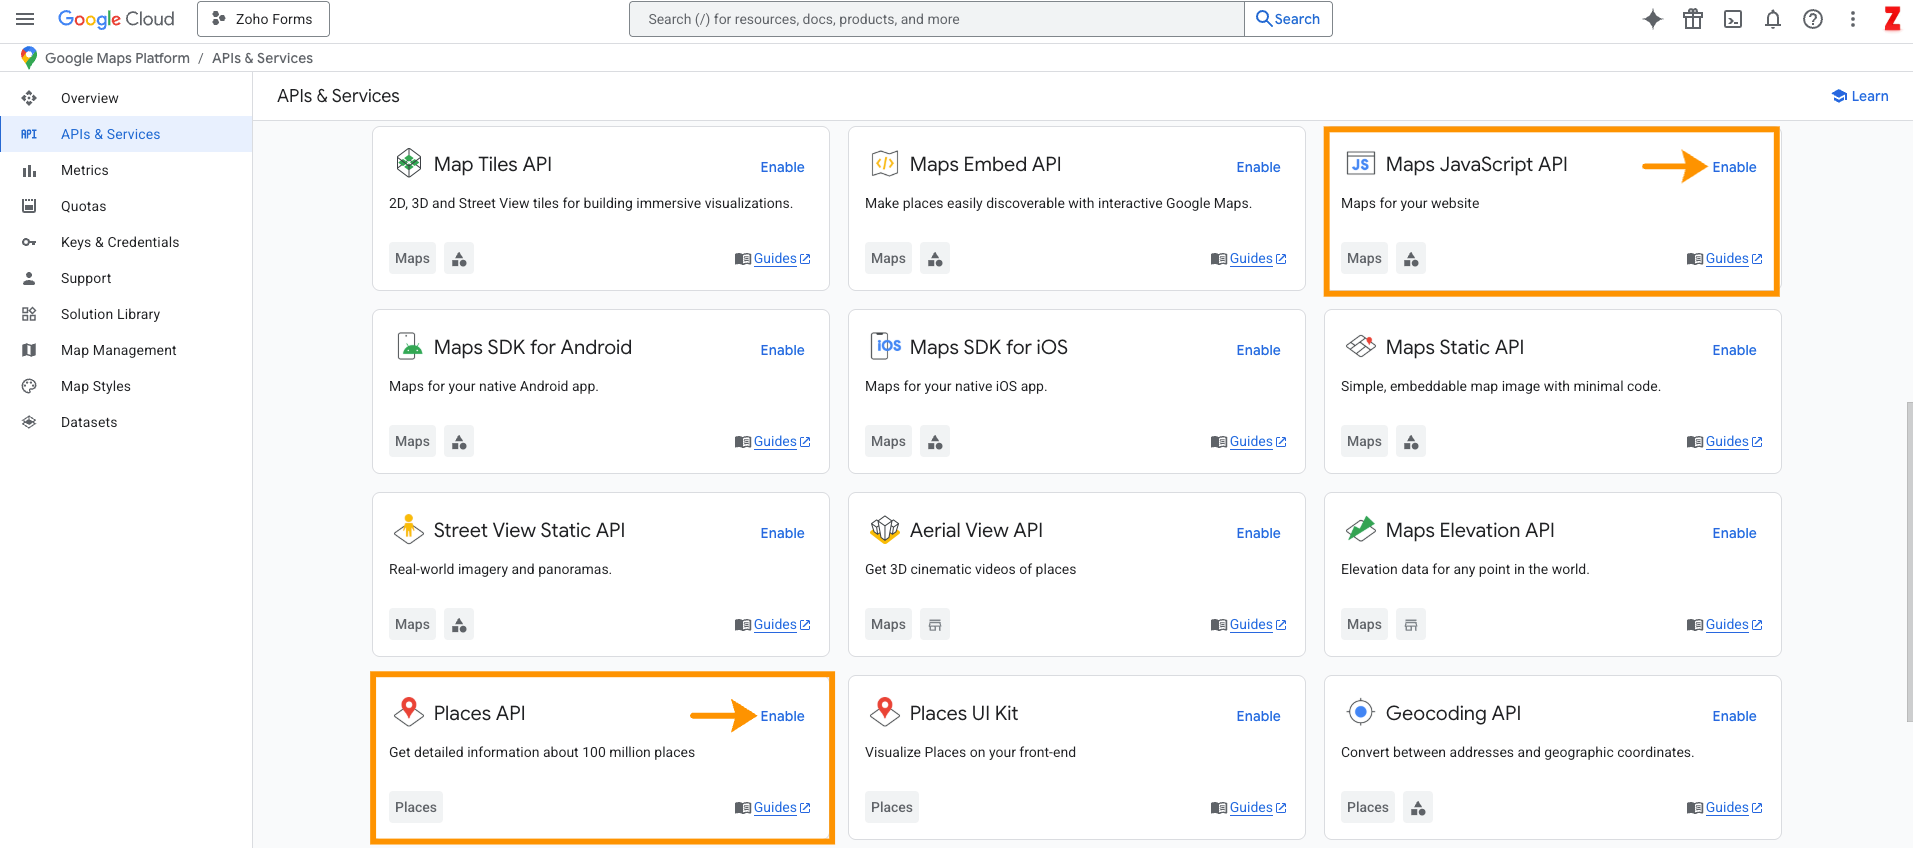1913x848 pixels.
Task: Click the Gemini sparkle icon
Action: coord(1653,19)
